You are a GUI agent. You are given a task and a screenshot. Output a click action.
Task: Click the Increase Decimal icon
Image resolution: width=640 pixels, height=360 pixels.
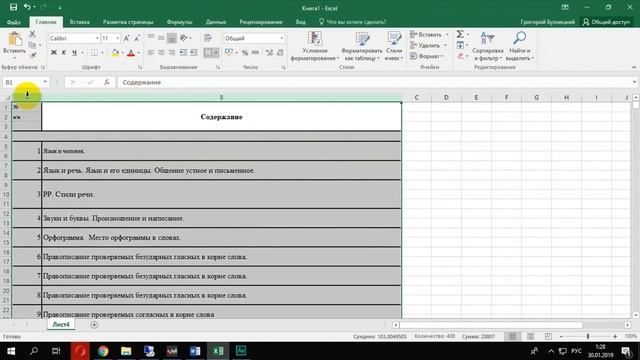(x=269, y=53)
